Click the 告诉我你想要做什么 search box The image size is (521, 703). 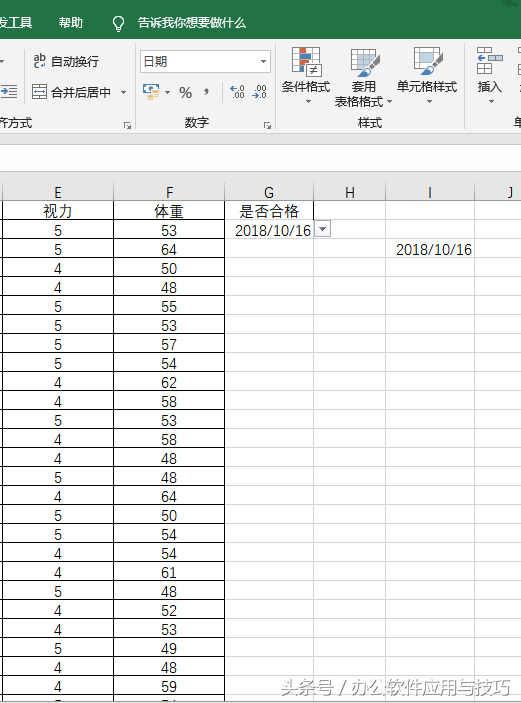192,23
